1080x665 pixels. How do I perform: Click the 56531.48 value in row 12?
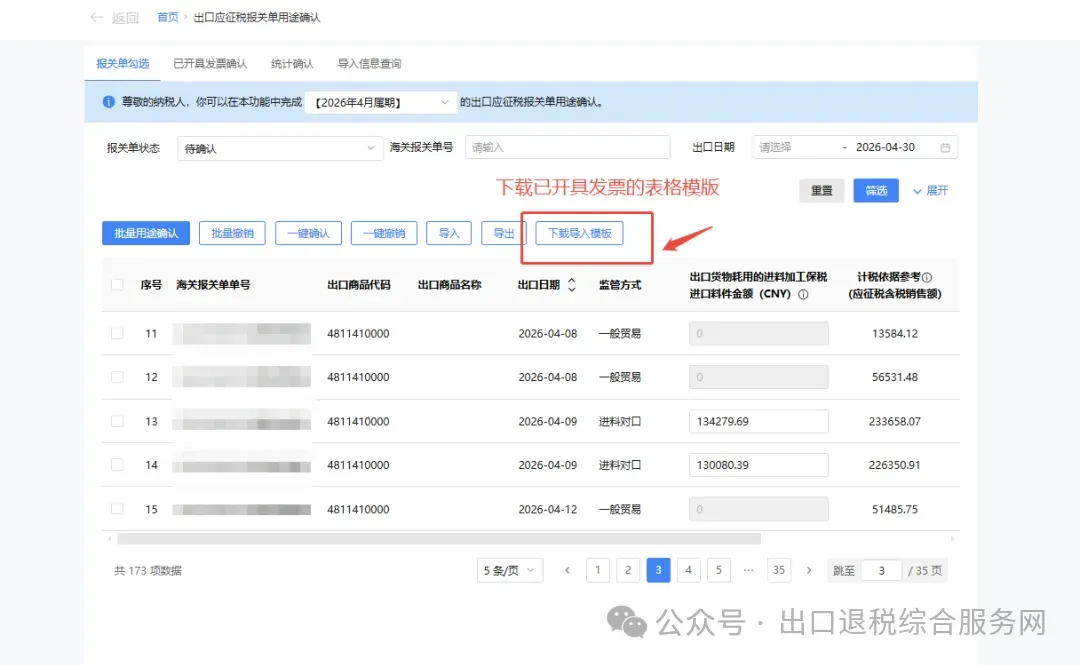click(895, 377)
